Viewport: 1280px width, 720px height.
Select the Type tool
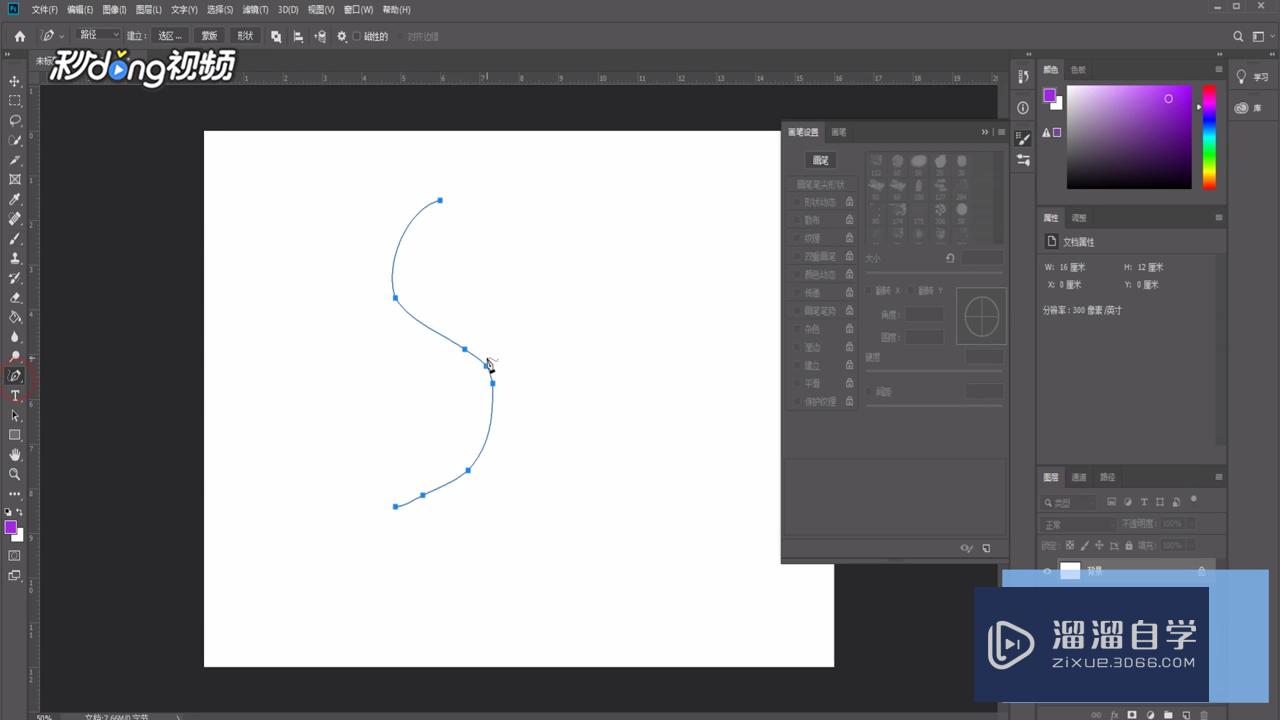tap(15, 396)
